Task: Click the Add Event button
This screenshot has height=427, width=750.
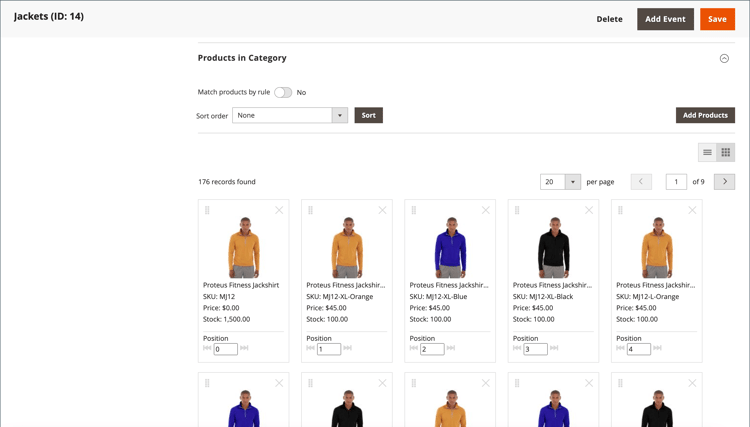Action: [665, 19]
